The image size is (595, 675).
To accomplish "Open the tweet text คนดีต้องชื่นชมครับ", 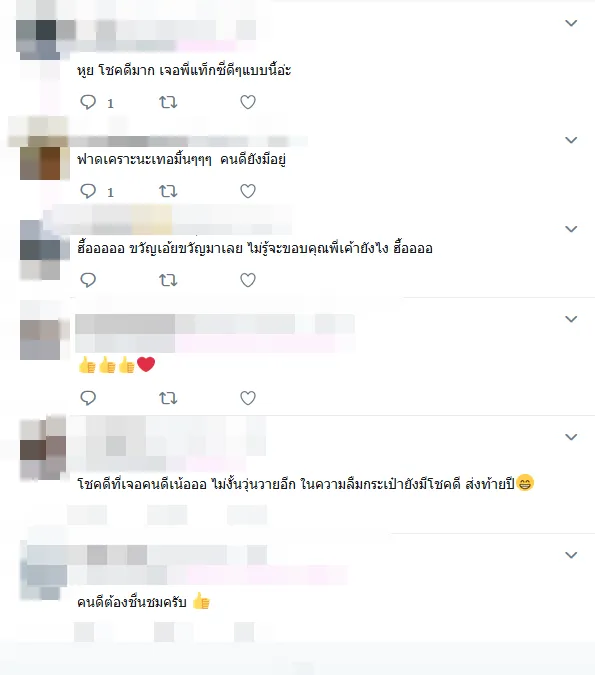I will (131, 602).
